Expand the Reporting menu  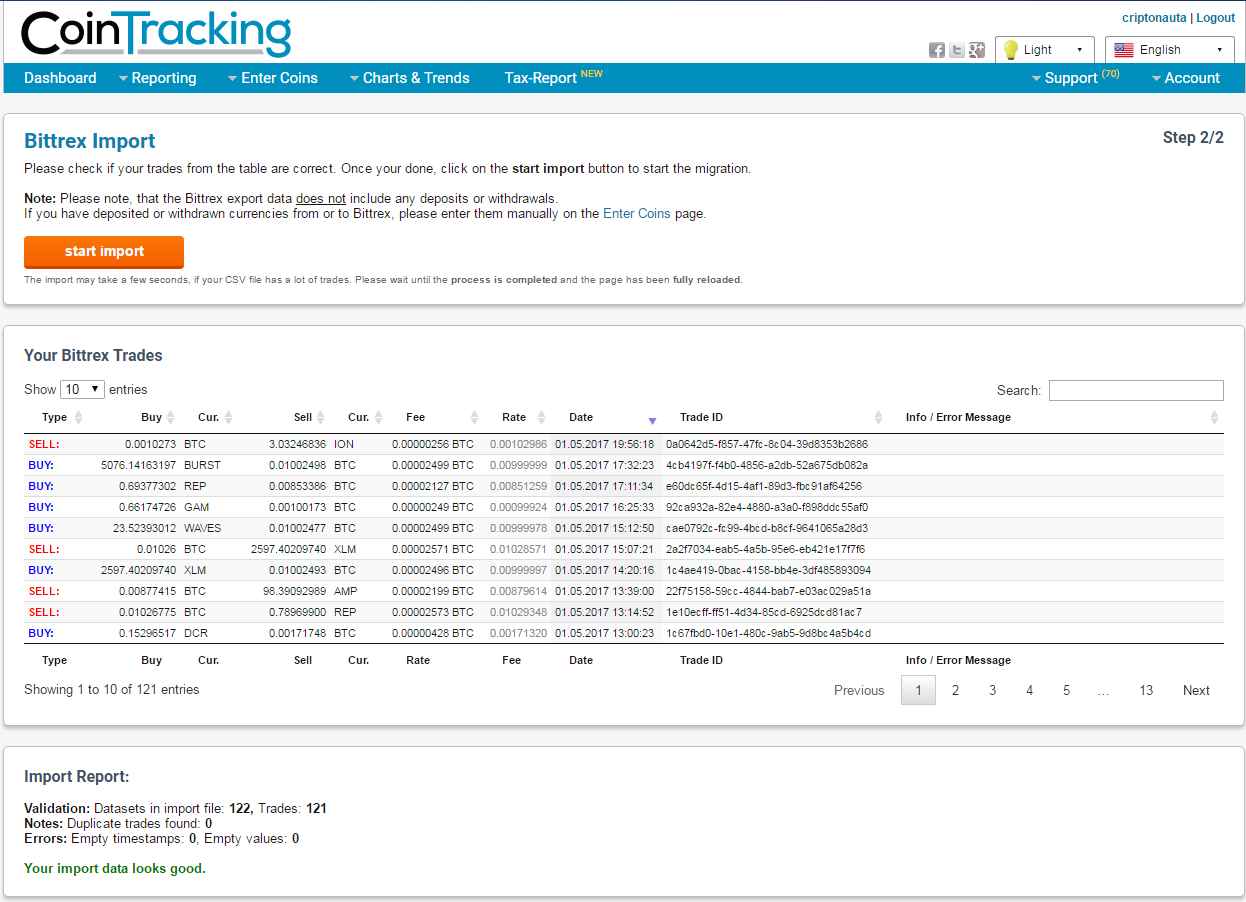click(157, 78)
